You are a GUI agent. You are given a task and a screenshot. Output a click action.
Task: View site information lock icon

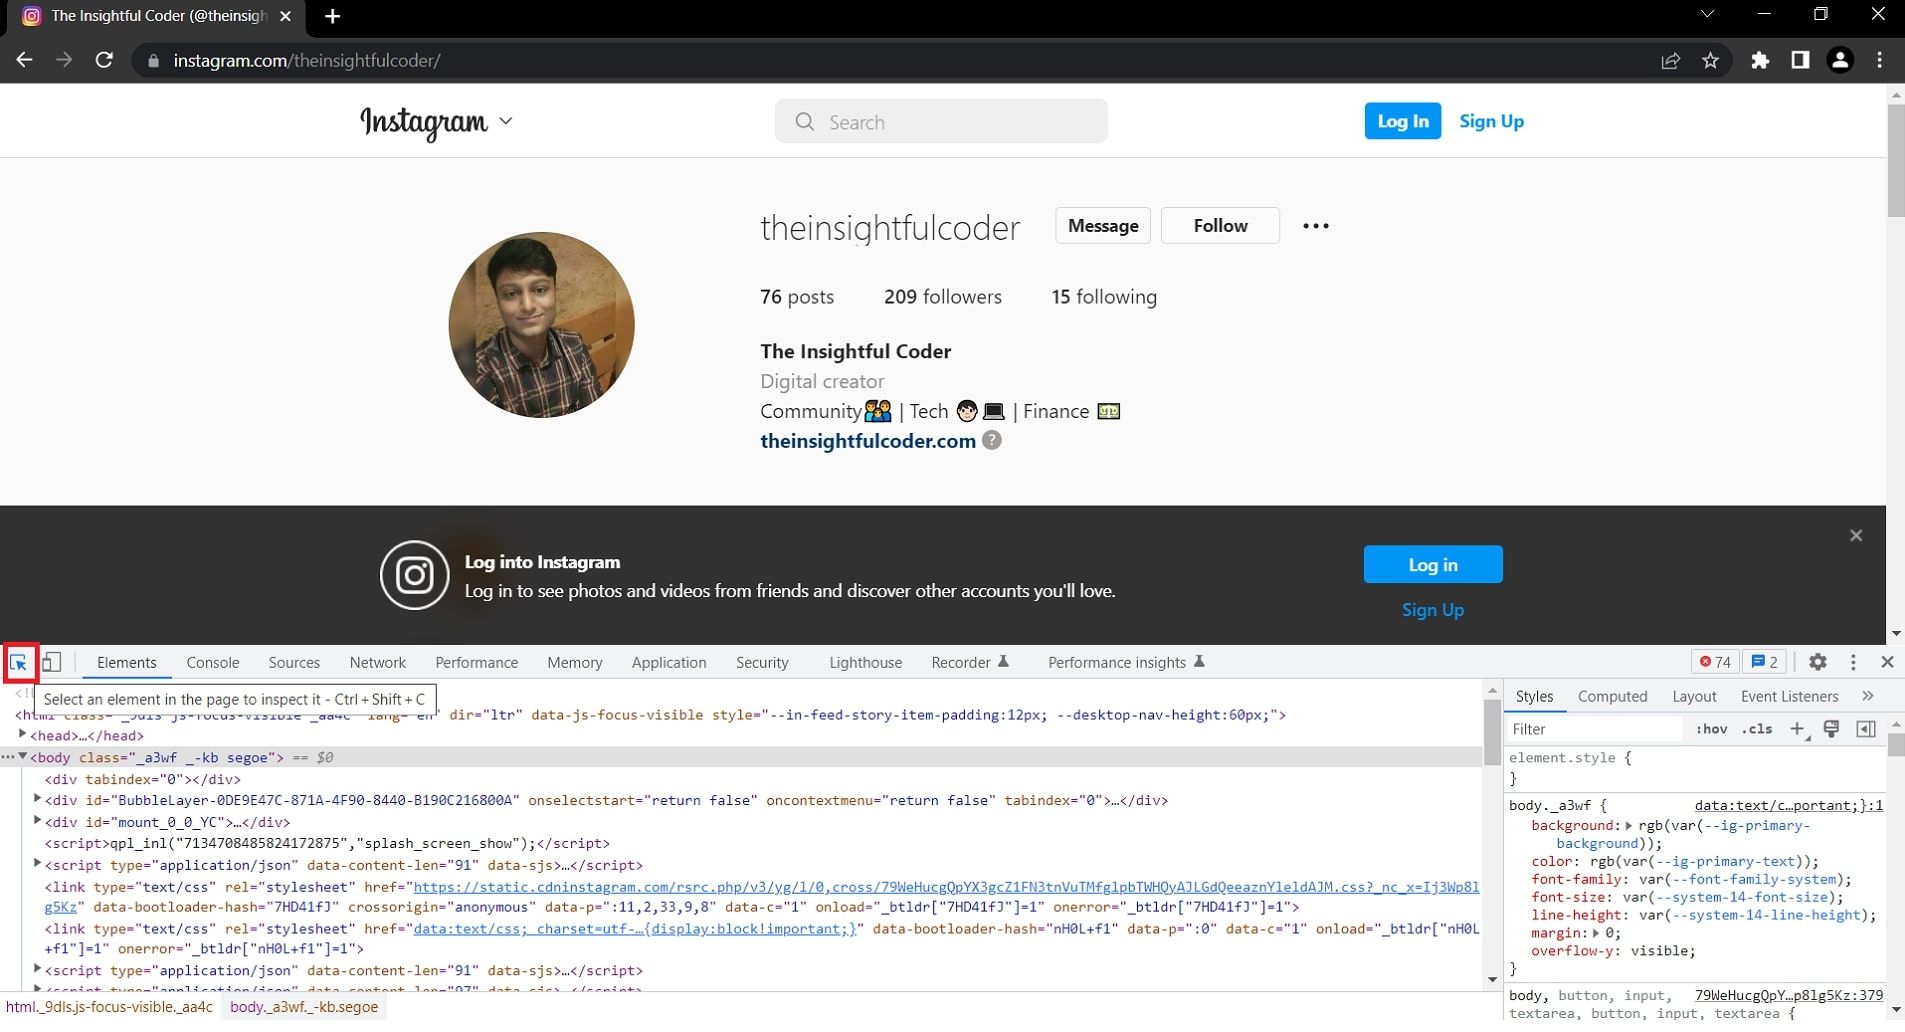tap(153, 61)
